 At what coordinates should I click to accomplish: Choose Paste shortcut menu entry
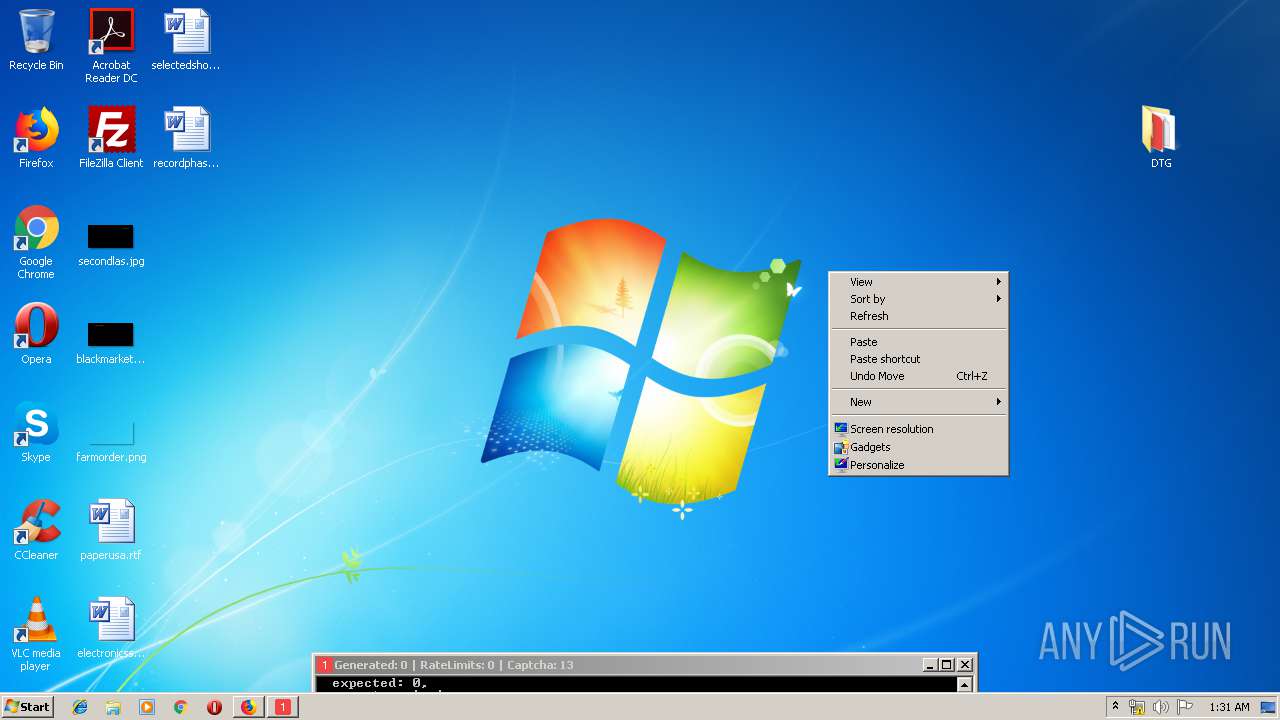919,359
